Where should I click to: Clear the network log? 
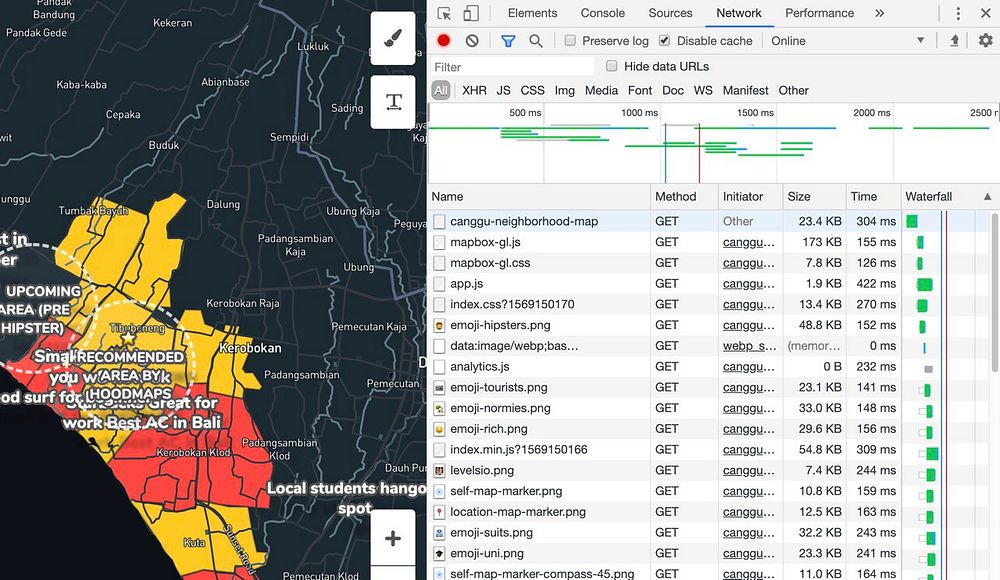[472, 41]
